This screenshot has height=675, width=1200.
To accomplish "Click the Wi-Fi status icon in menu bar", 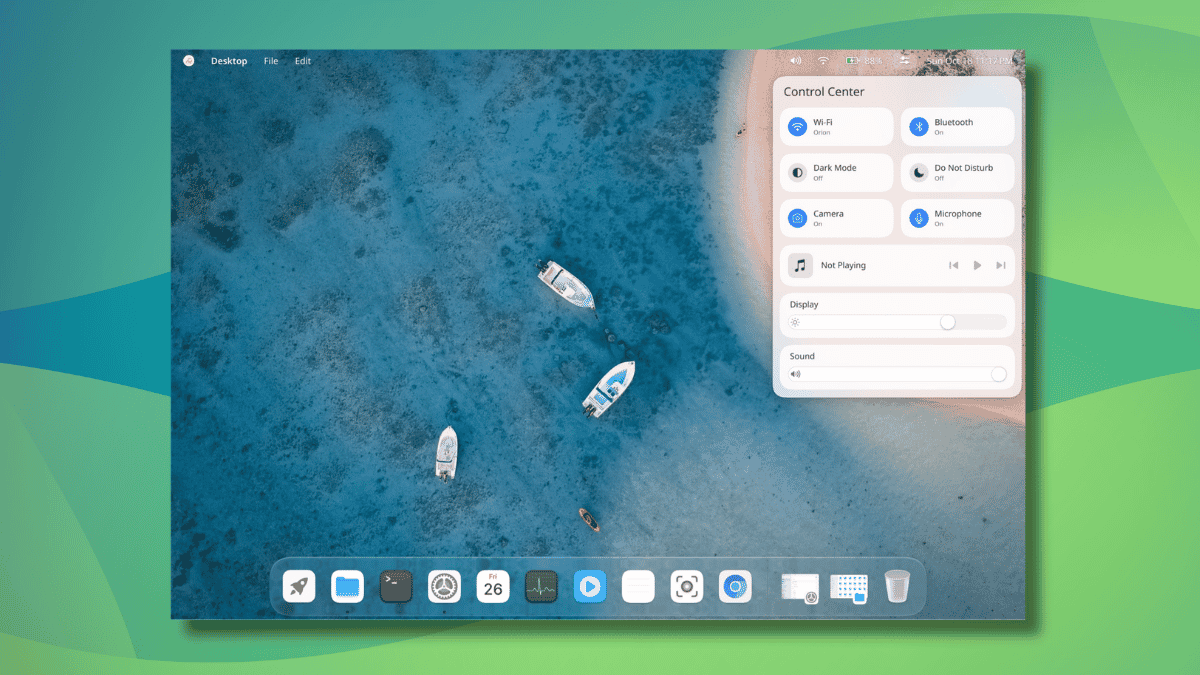I will point(823,61).
